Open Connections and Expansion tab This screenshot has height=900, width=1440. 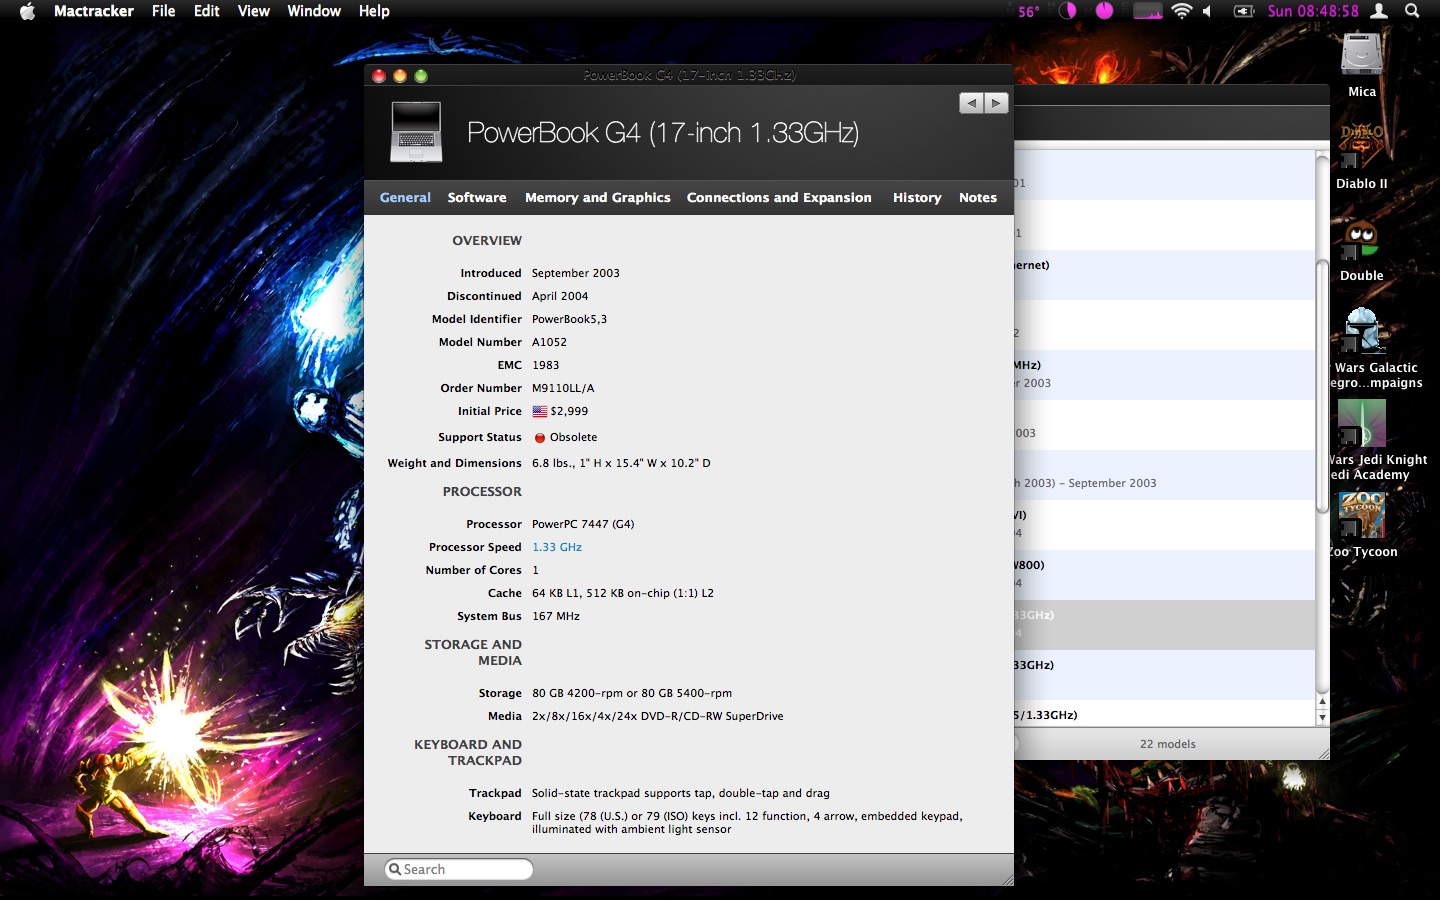tap(779, 198)
